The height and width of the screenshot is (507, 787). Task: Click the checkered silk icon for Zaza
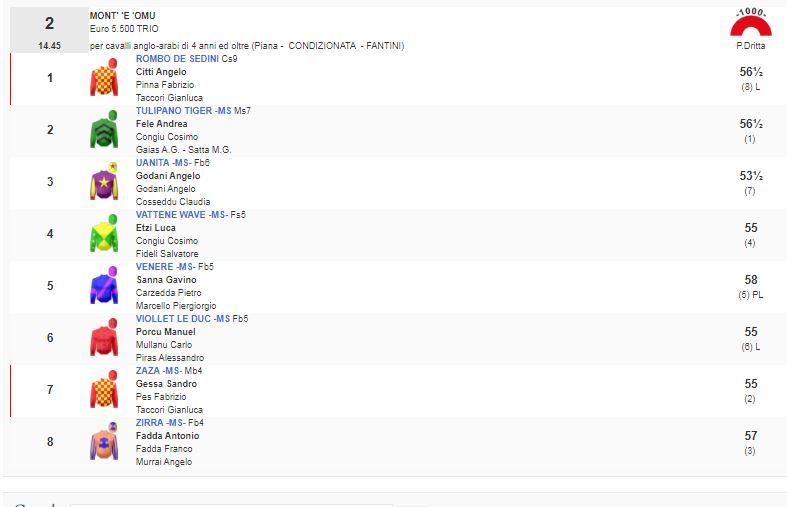[104, 390]
